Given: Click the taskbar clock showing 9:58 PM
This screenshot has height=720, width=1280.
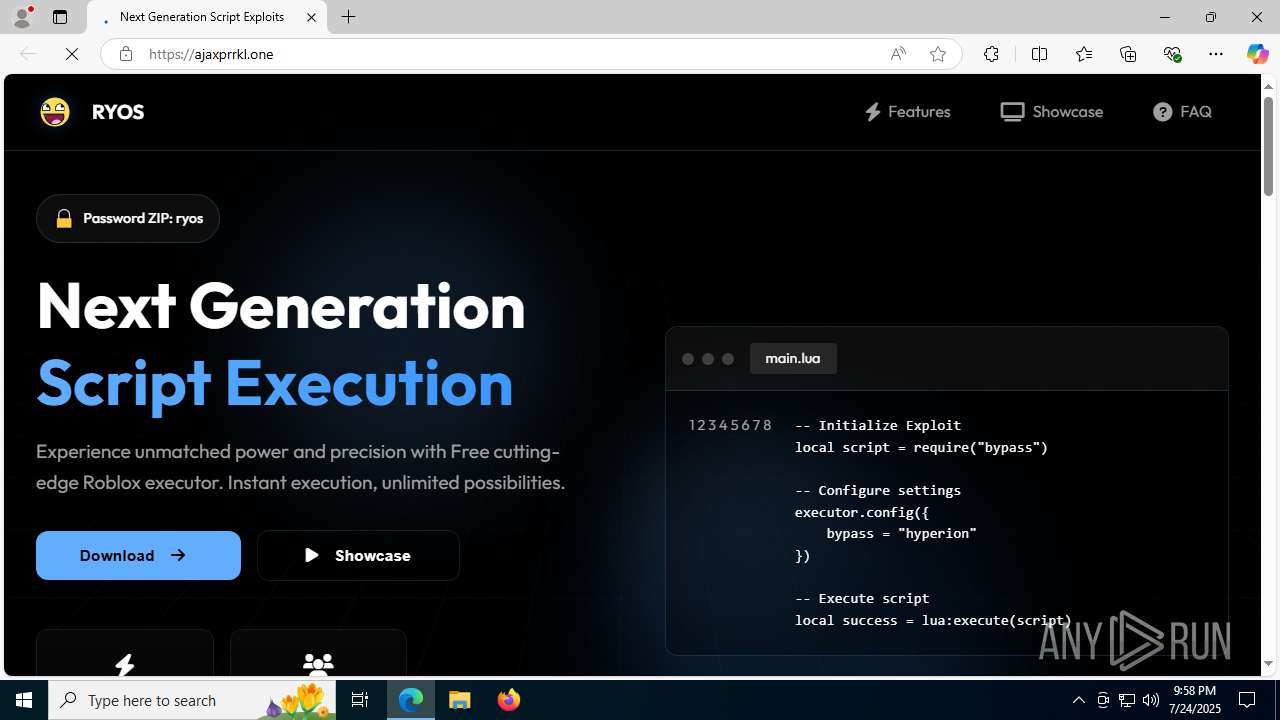Looking at the screenshot, I should (1195, 700).
